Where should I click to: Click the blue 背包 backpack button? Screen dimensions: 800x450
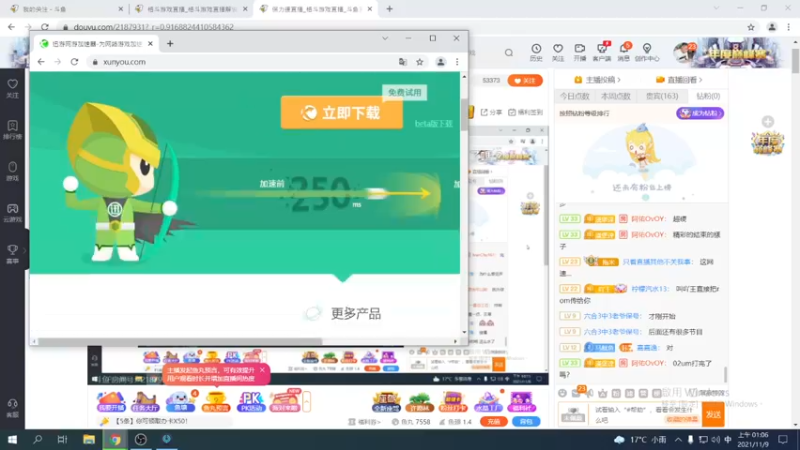526,422
